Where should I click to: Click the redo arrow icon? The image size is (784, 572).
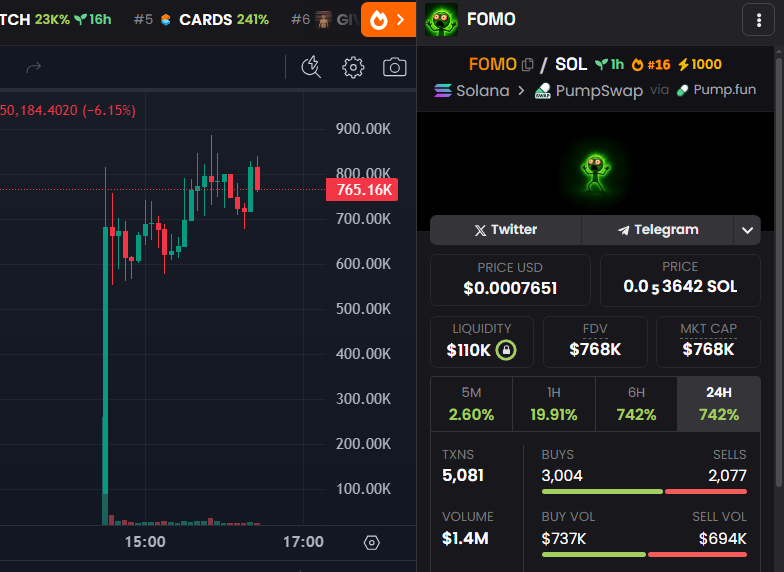tap(34, 67)
